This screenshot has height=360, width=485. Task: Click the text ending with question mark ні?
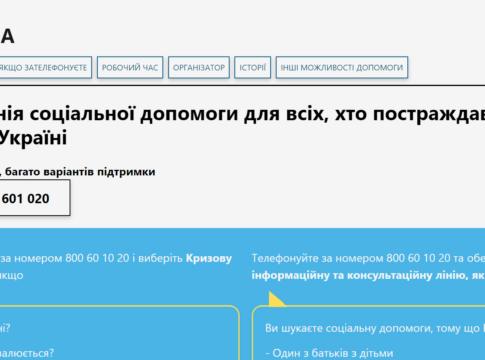tap(5, 328)
